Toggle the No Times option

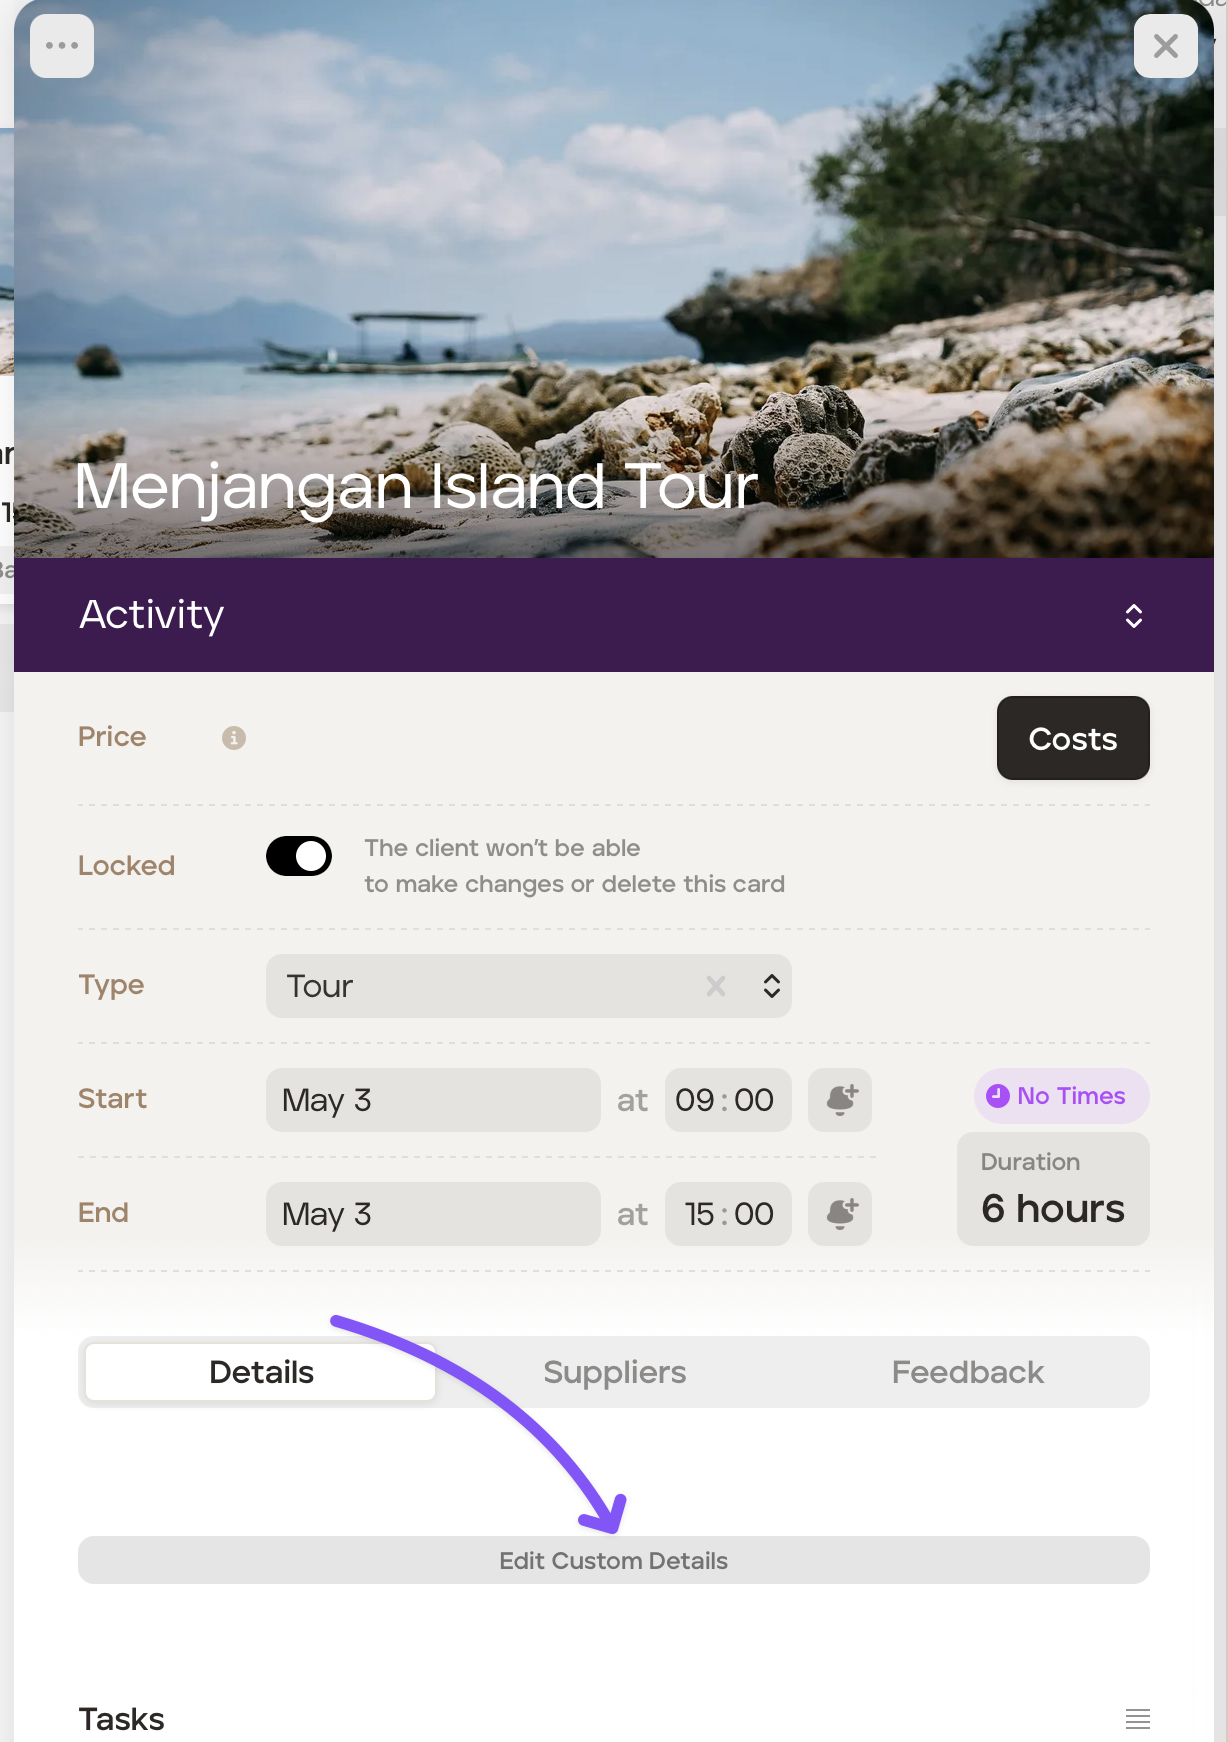tap(1062, 1096)
